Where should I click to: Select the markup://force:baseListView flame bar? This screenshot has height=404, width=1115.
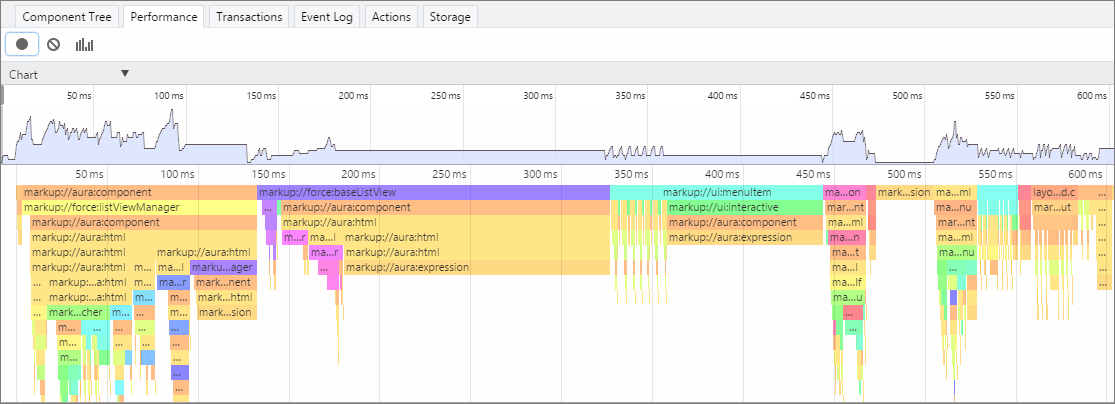point(433,192)
